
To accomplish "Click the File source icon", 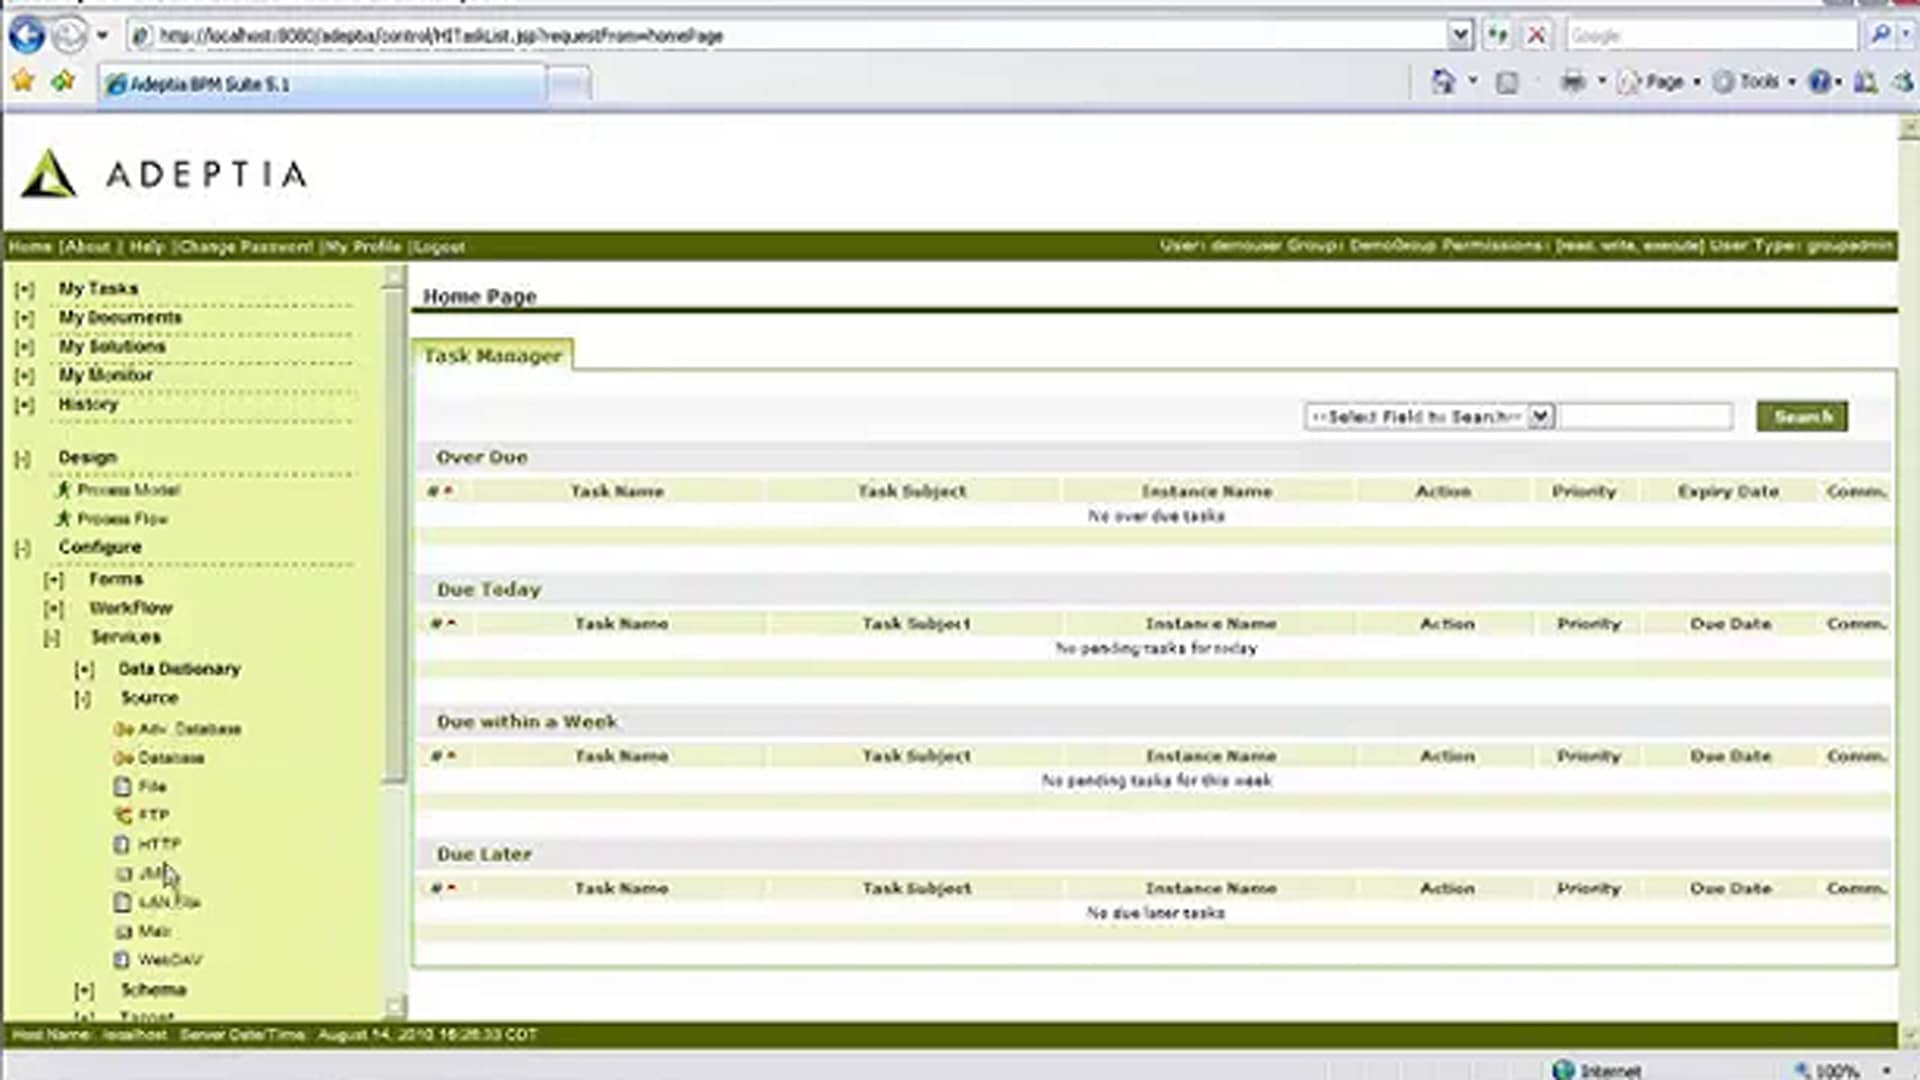I will point(122,787).
